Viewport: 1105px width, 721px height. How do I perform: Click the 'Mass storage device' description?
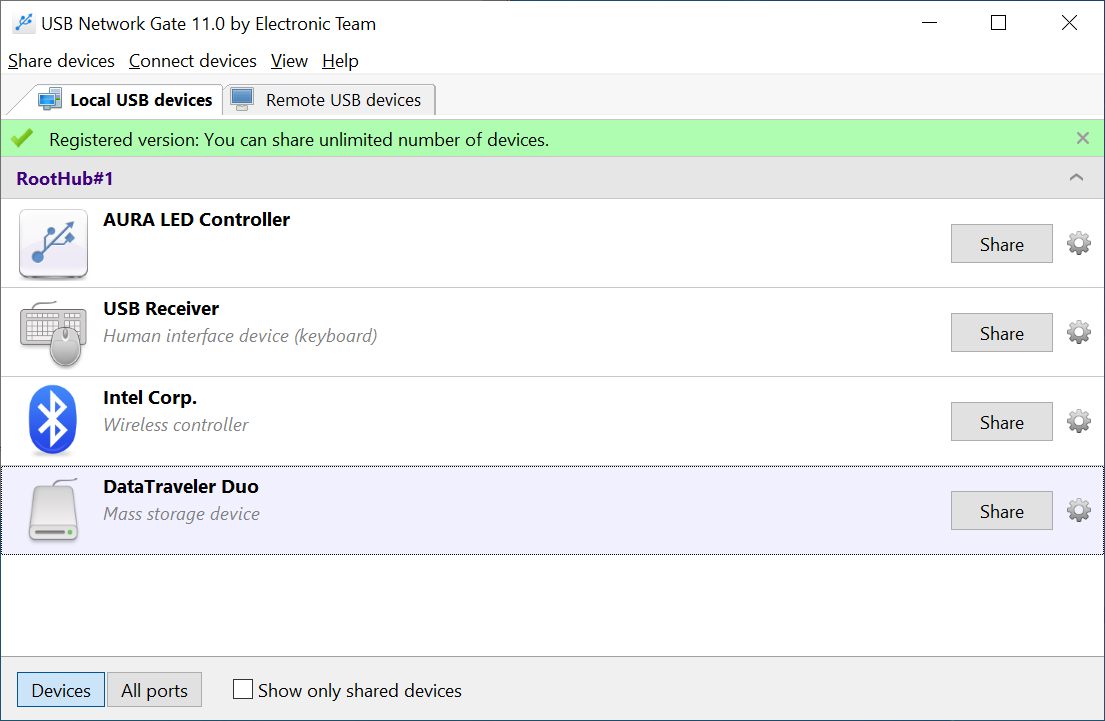pos(182,514)
